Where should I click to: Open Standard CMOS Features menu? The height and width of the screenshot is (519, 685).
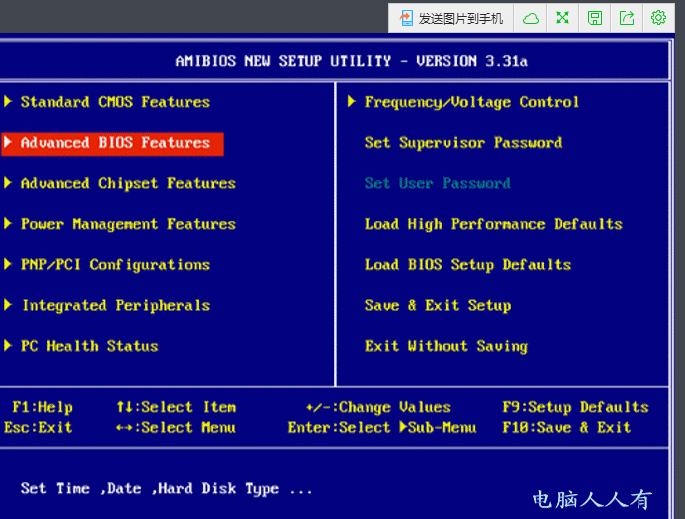115,102
